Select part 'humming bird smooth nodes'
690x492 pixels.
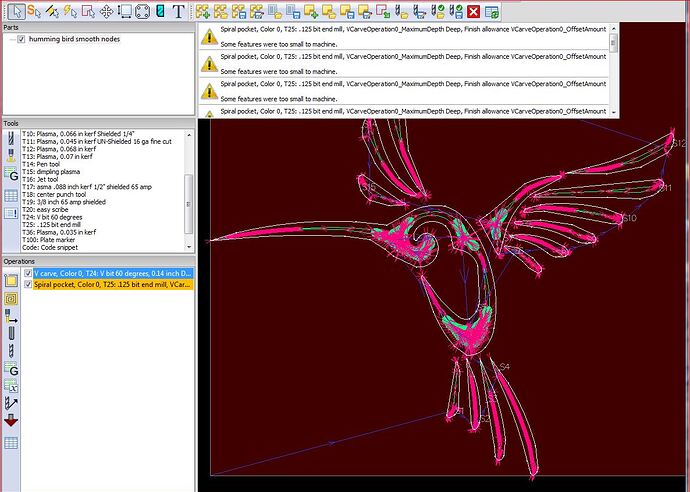point(74,39)
